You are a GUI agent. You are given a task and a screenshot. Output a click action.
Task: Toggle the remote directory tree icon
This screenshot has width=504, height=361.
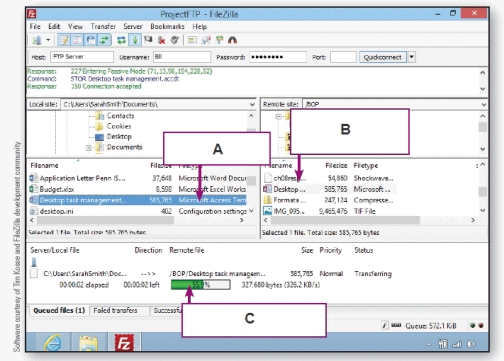pyautogui.click(x=91, y=40)
